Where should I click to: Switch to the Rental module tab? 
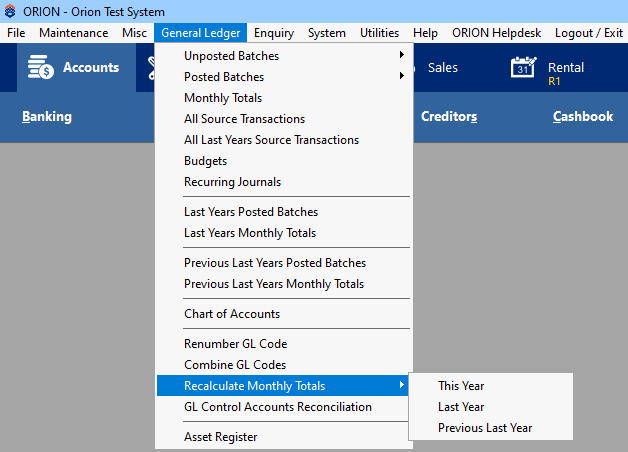(566, 68)
